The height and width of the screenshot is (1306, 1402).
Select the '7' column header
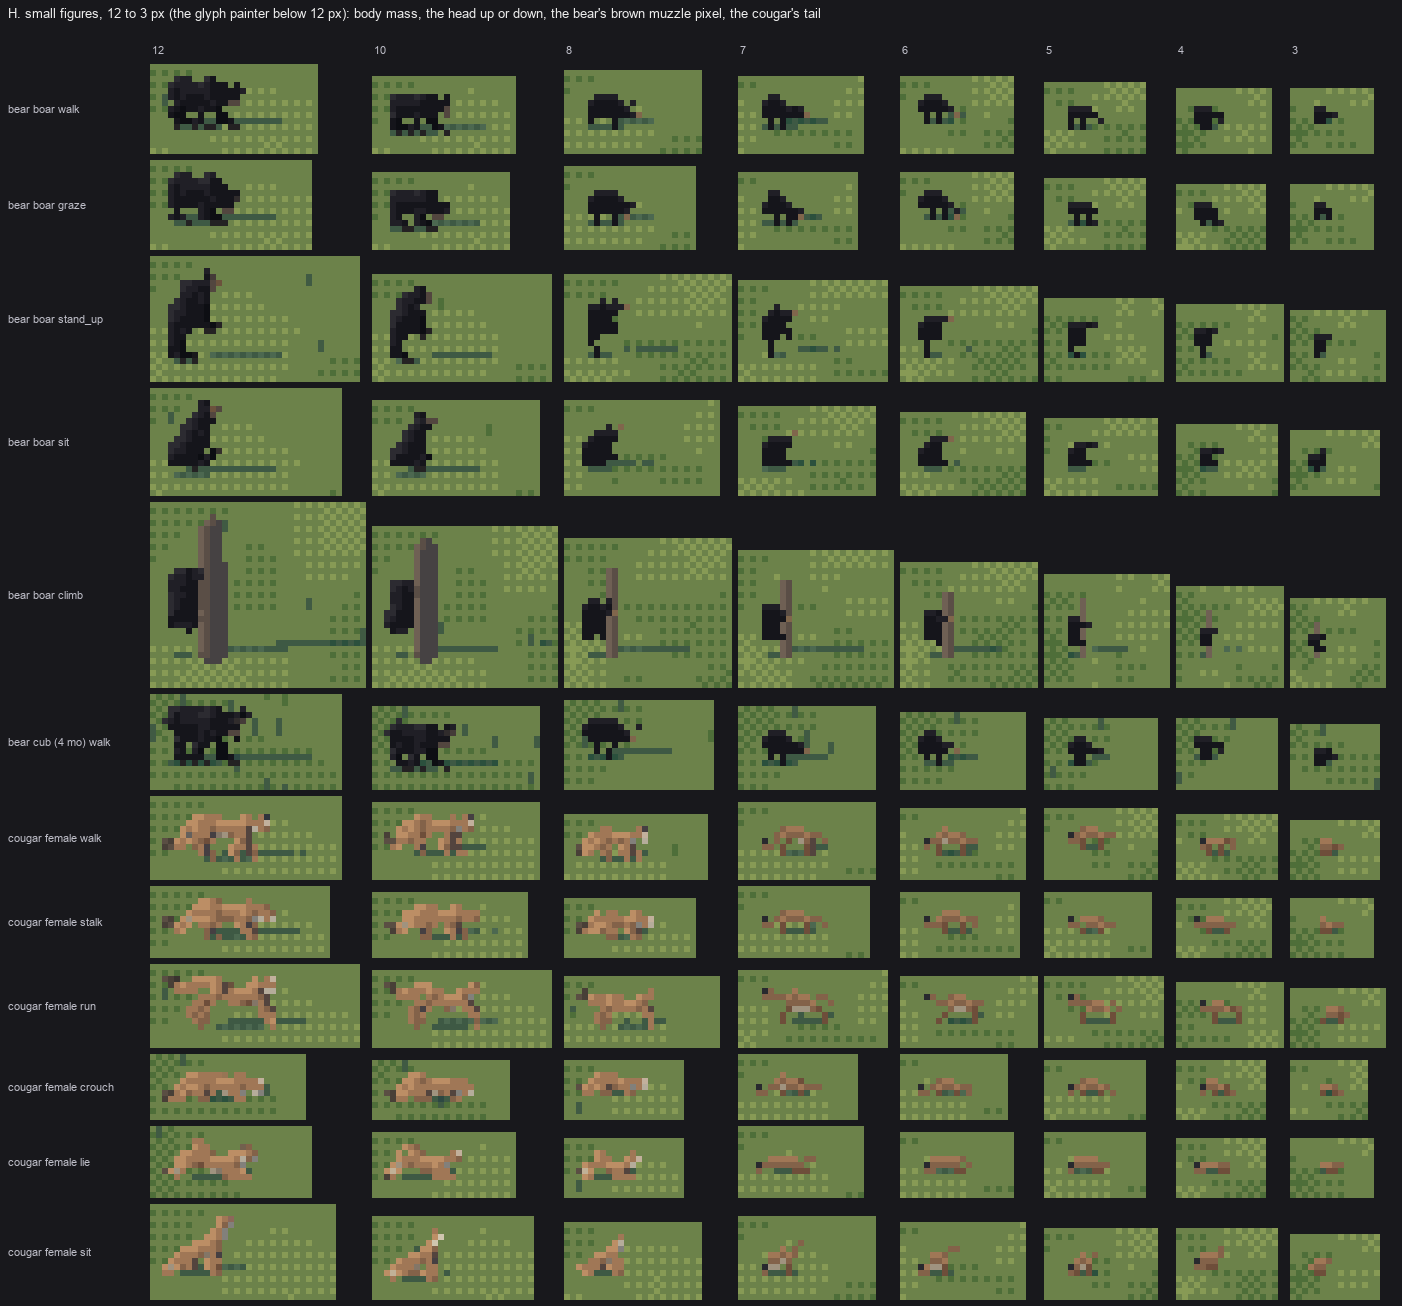coord(743,50)
